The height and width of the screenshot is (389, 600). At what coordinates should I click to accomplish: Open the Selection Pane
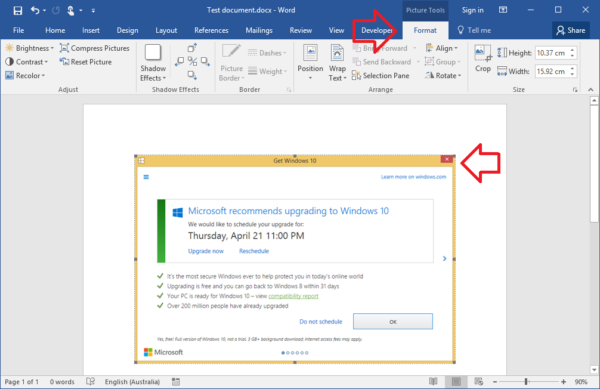[x=381, y=75]
